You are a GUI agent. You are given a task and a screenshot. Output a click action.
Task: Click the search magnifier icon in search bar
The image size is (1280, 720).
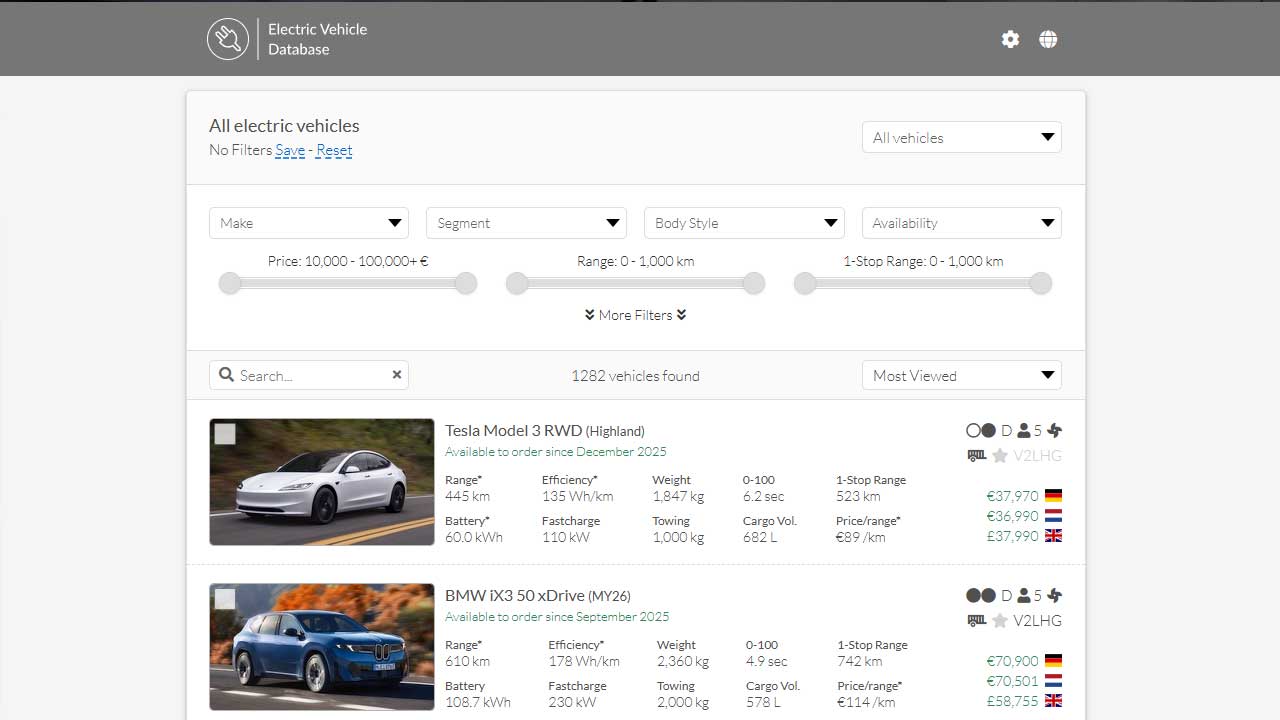[227, 374]
